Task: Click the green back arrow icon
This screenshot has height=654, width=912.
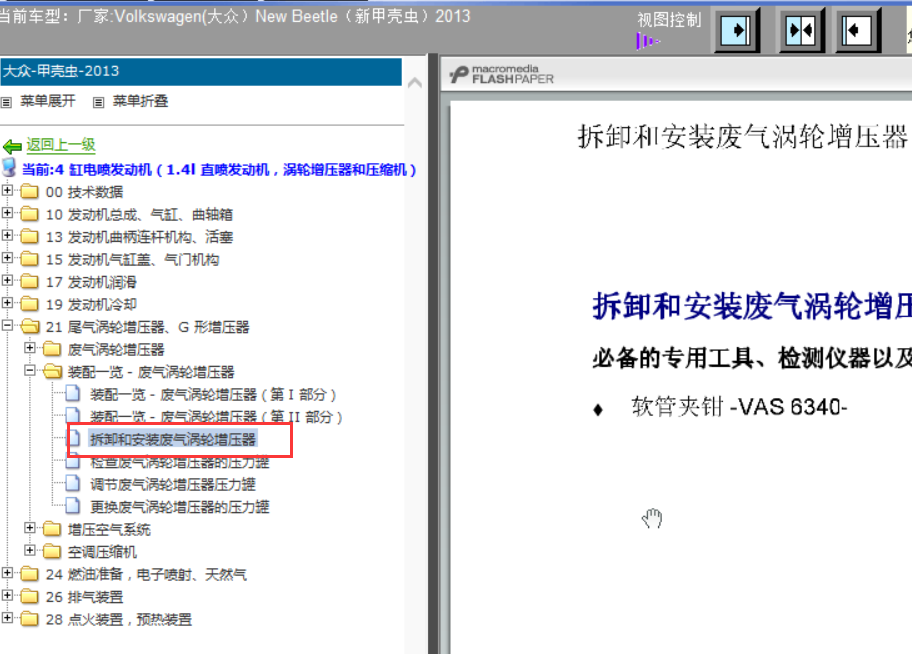Action: coord(12,146)
